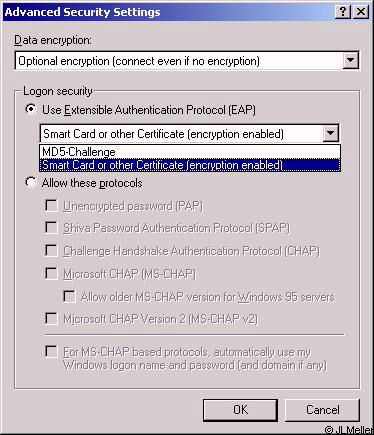Click the Advanced Security Settings title bar
The width and height of the screenshot is (374, 435).
[168, 12]
